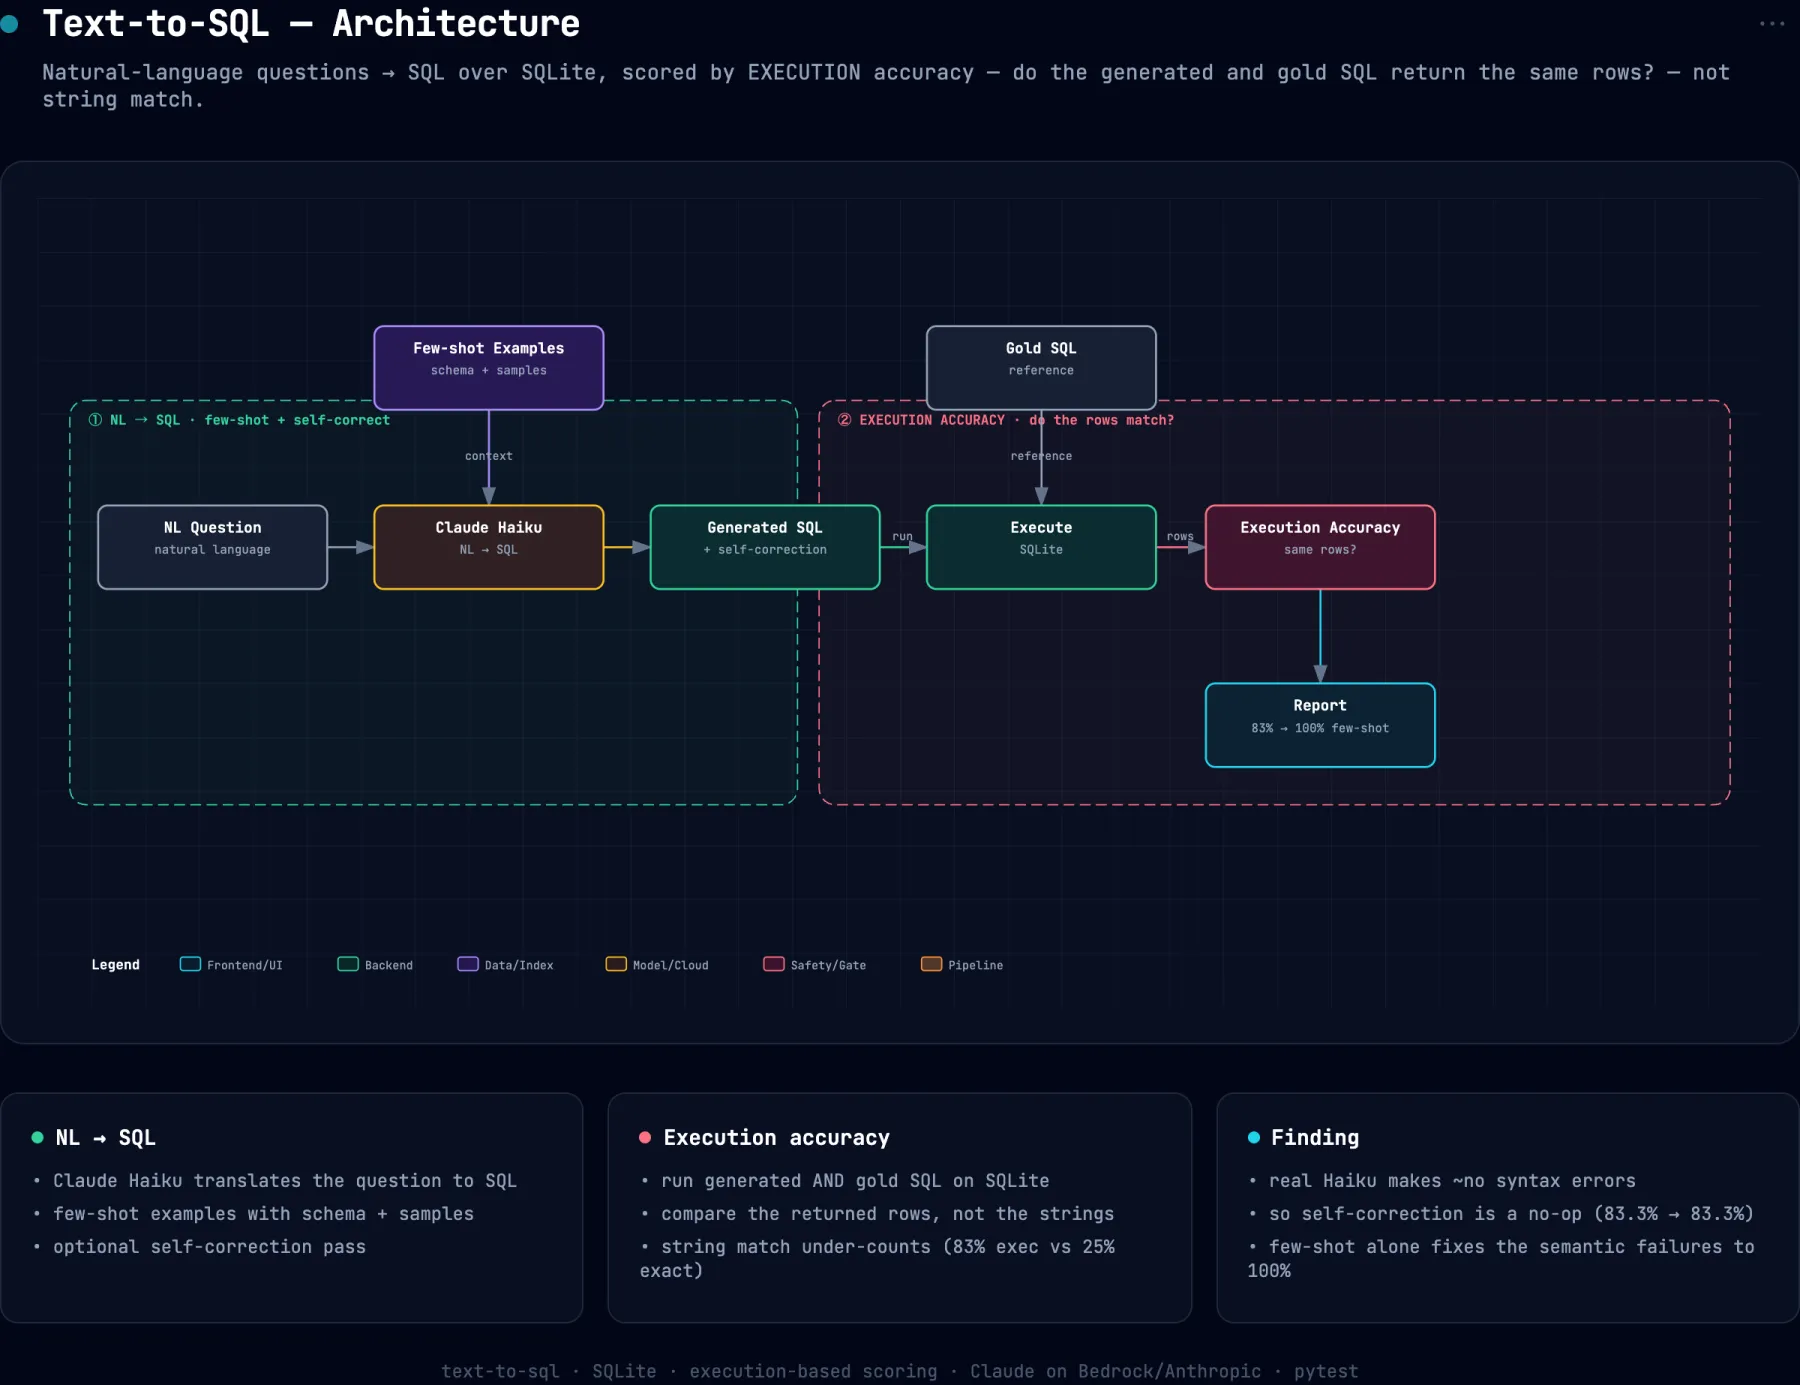Click the 'NL → SQL' card heading

coord(105,1138)
